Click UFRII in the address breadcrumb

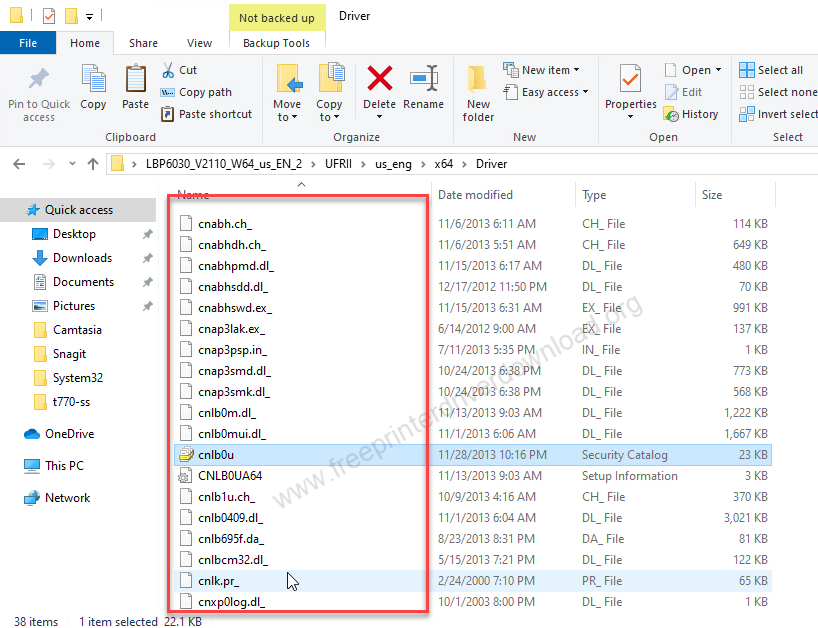(x=339, y=164)
